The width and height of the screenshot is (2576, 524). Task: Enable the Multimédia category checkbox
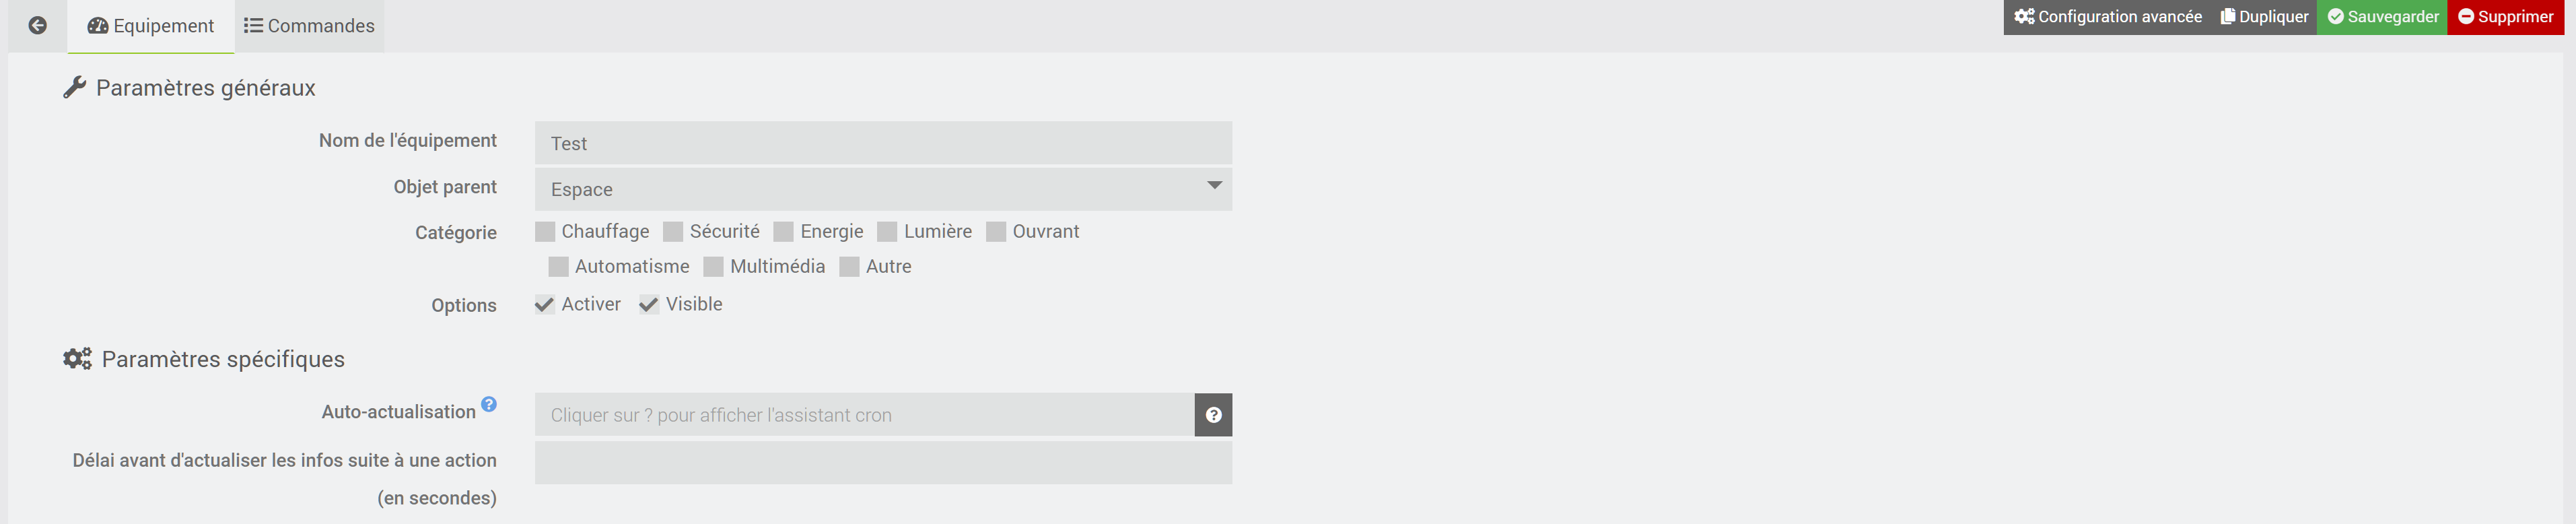pyautogui.click(x=713, y=267)
